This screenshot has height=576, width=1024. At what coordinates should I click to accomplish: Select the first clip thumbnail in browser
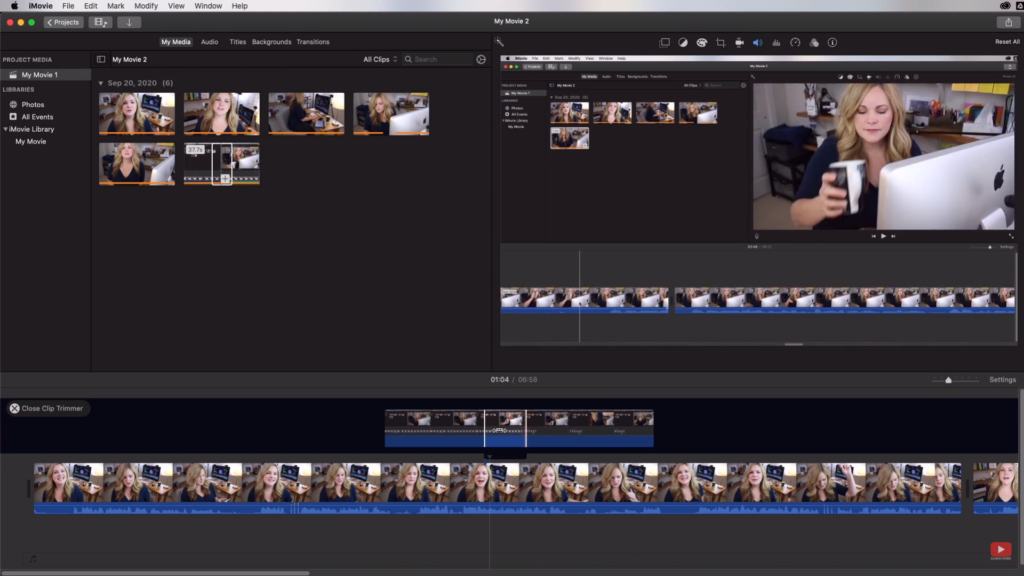137,114
